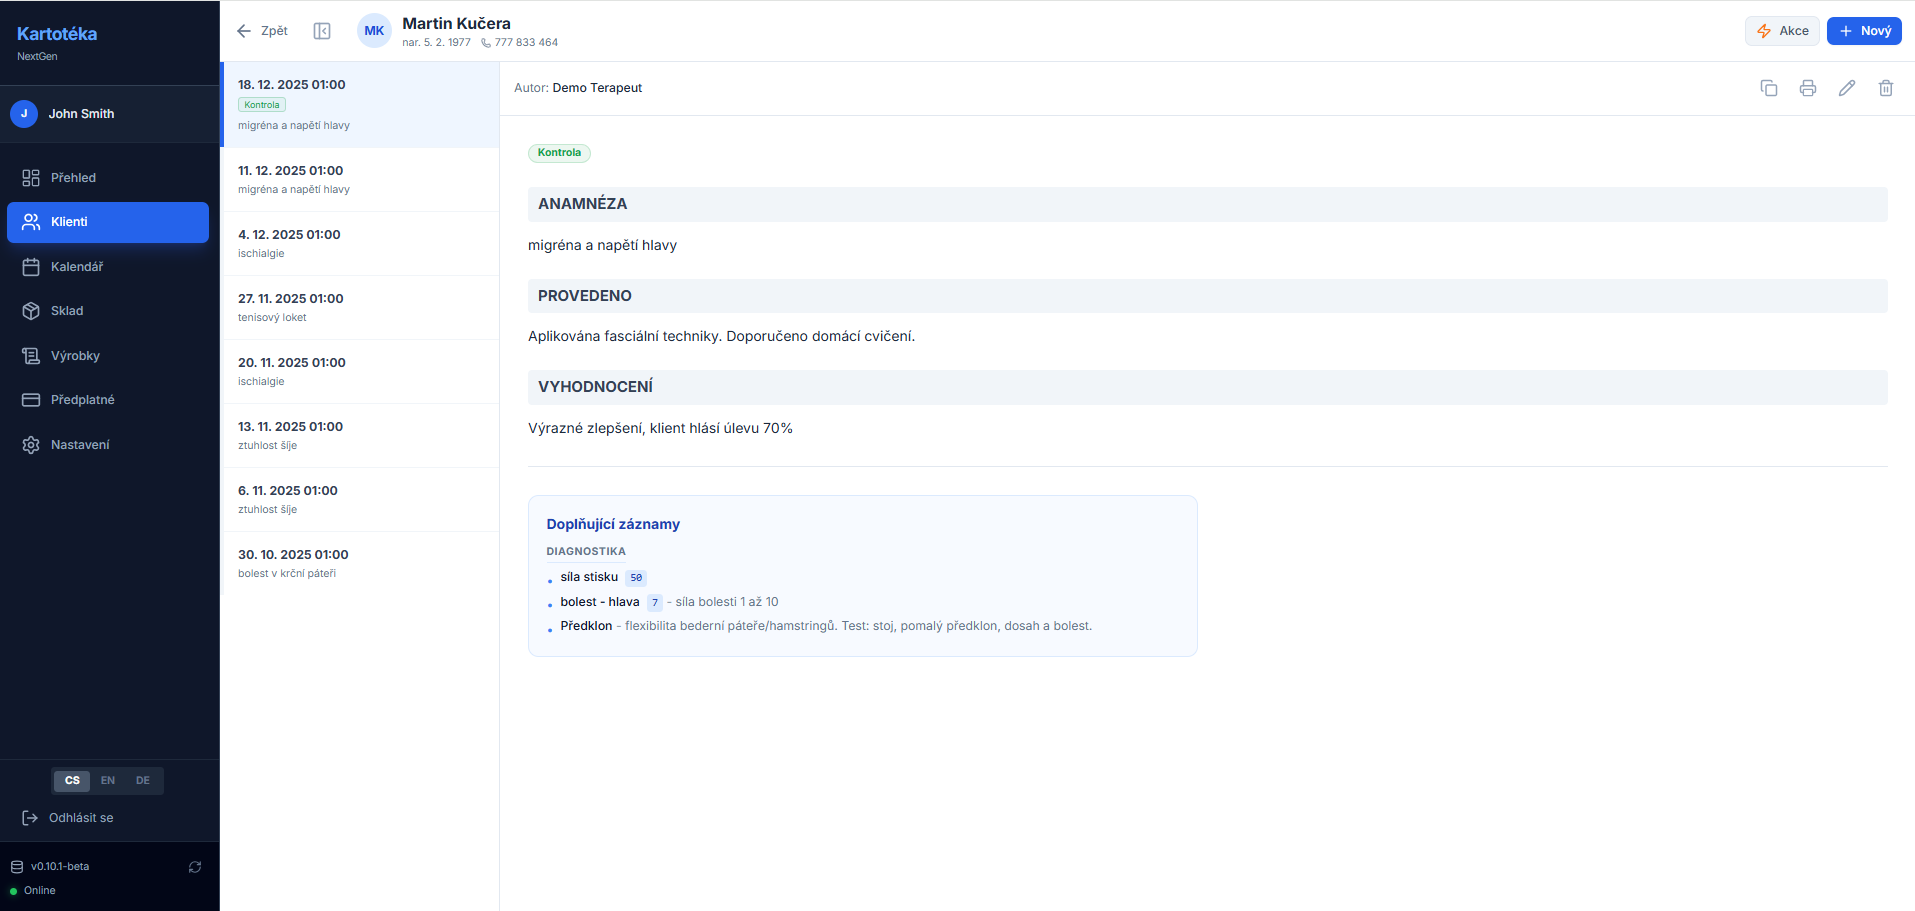Screen dimensions: 1915x911
Task: Open the Přehled dashboard menu item
Action: (x=108, y=178)
